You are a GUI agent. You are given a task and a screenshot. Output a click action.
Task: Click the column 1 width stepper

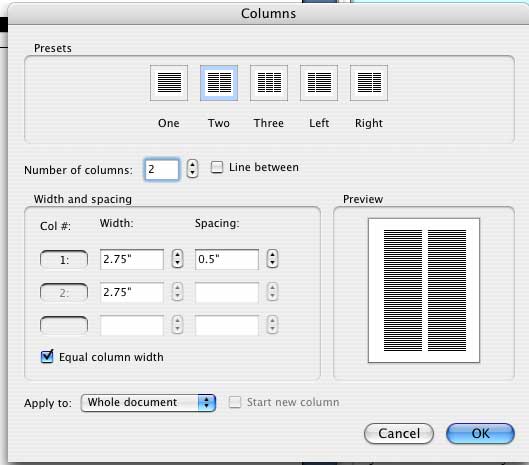[177, 259]
